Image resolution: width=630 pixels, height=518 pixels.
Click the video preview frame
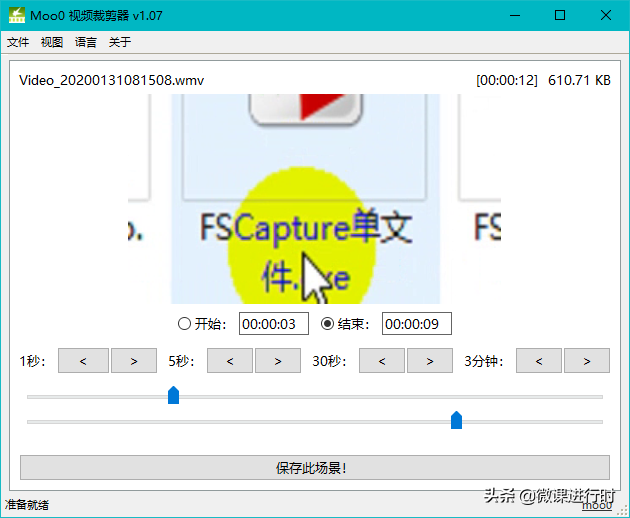click(x=315, y=199)
